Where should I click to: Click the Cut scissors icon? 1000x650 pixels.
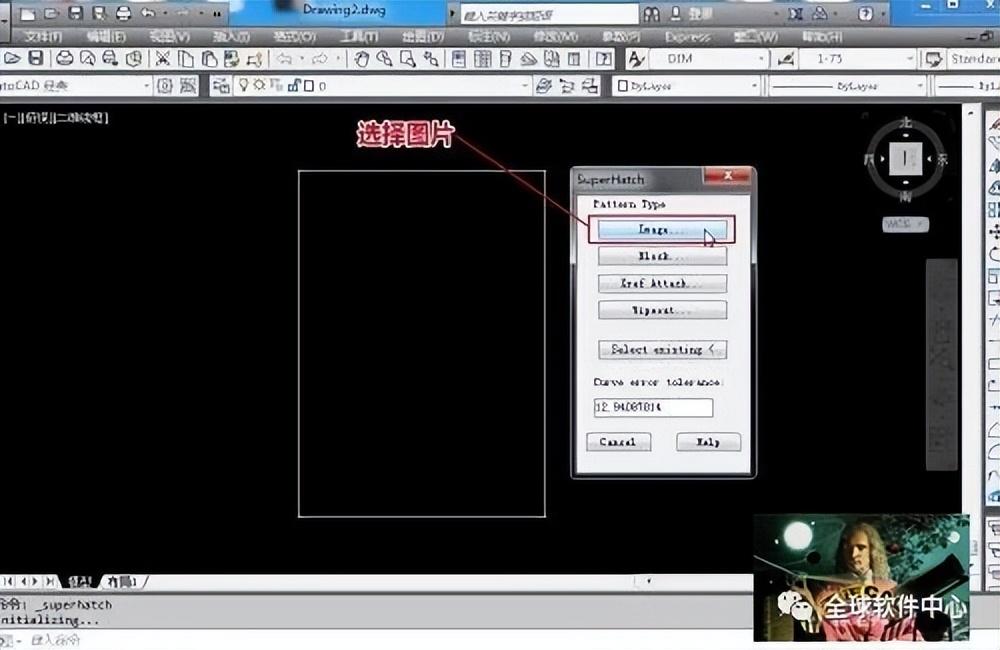163,59
